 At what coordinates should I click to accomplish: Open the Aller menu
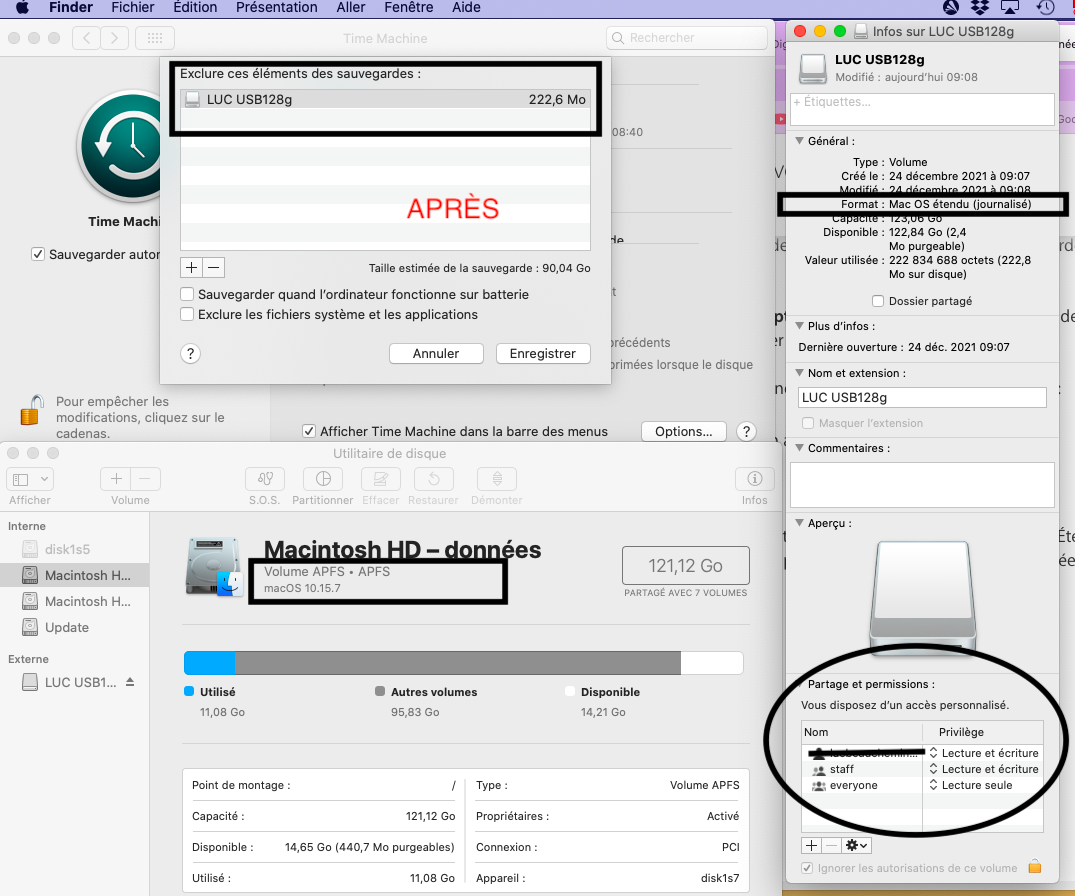pyautogui.click(x=350, y=8)
